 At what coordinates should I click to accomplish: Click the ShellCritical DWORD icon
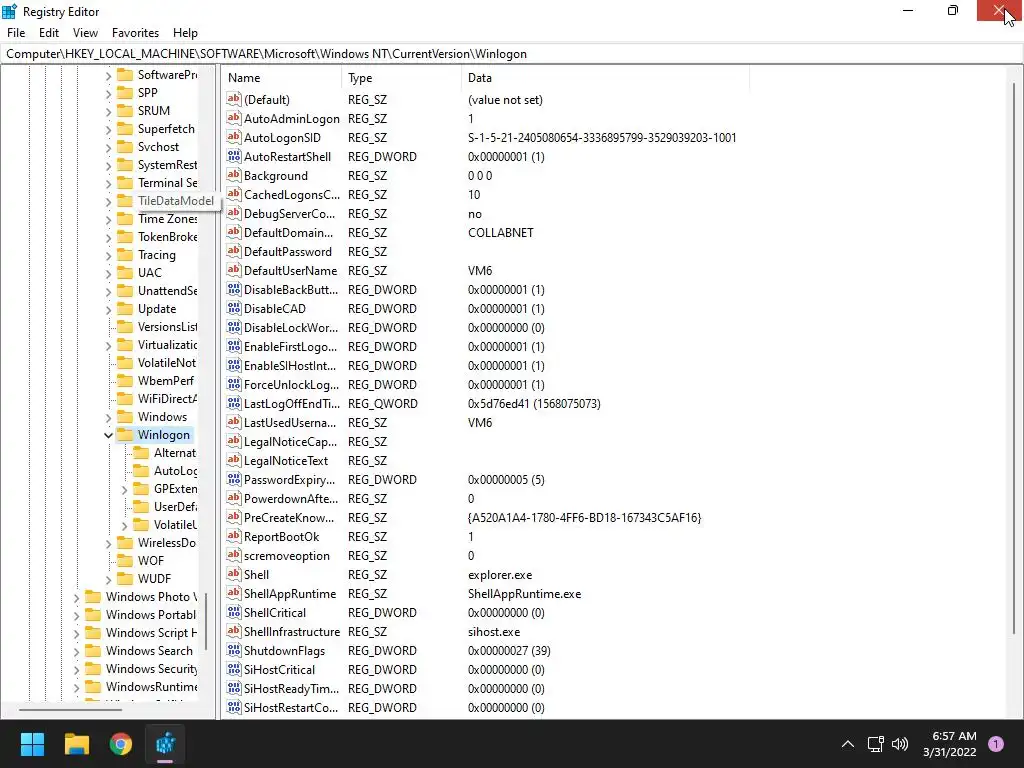tap(234, 612)
